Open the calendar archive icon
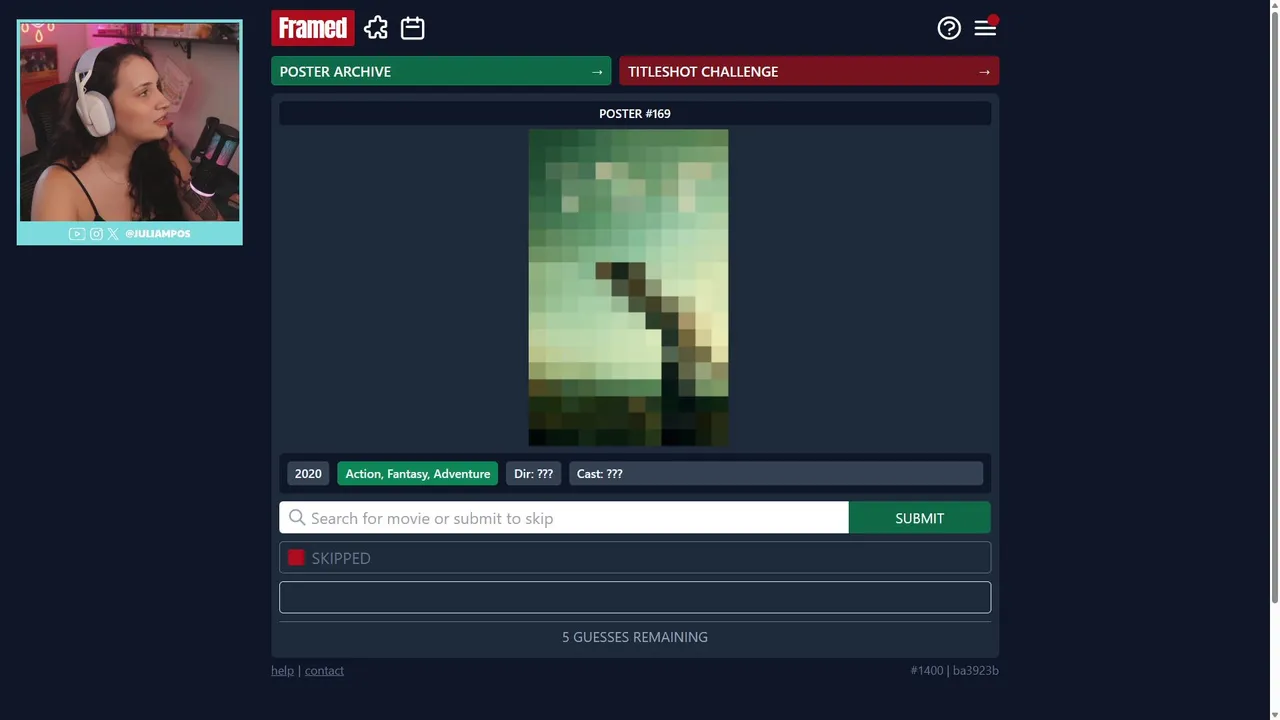Image resolution: width=1280 pixels, height=720 pixels. pyautogui.click(x=413, y=28)
